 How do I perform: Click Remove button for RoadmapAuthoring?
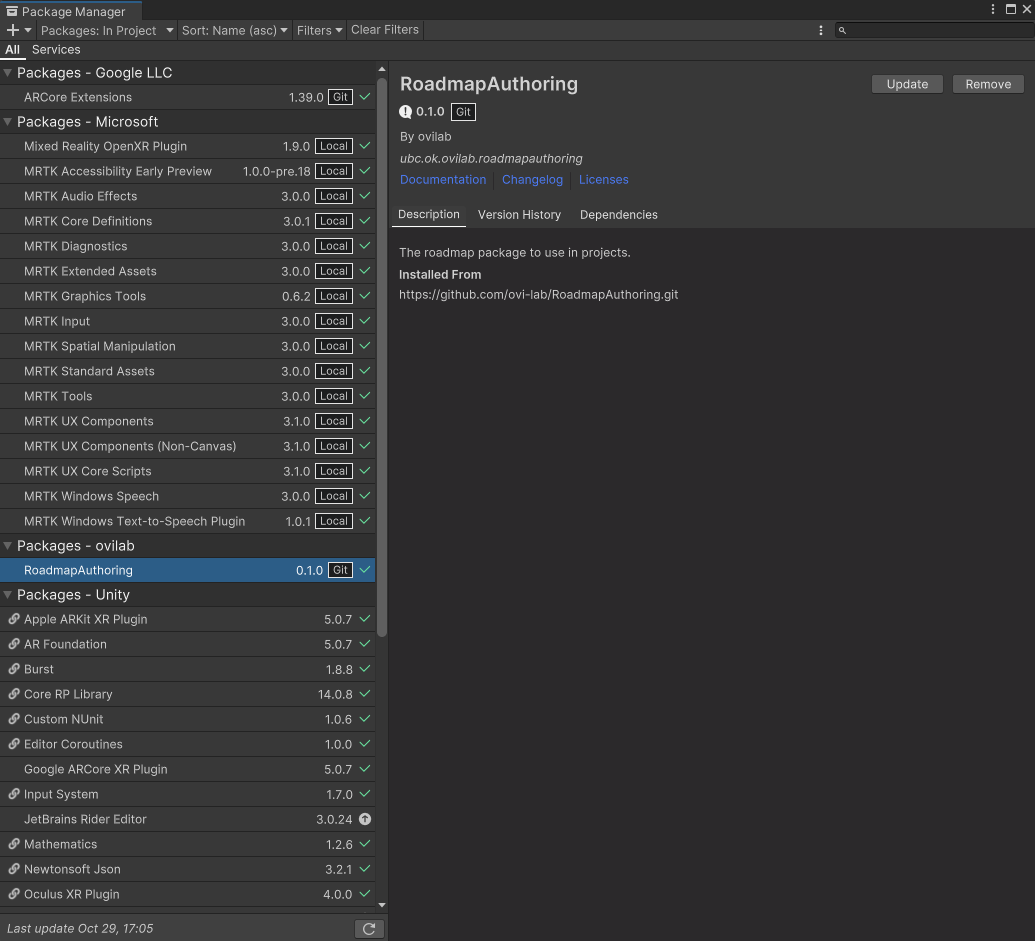click(x=987, y=84)
